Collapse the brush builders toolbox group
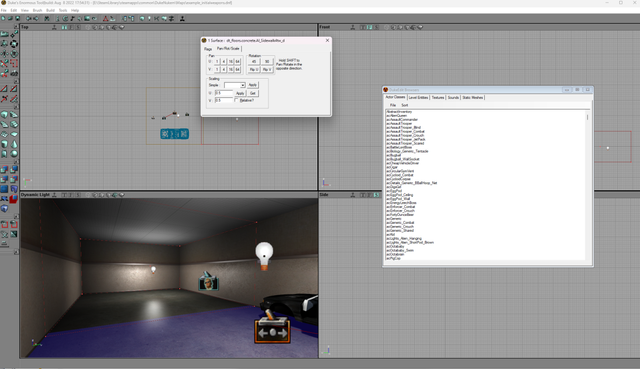Screen dimensions: 640x369 [x=16, y=106]
